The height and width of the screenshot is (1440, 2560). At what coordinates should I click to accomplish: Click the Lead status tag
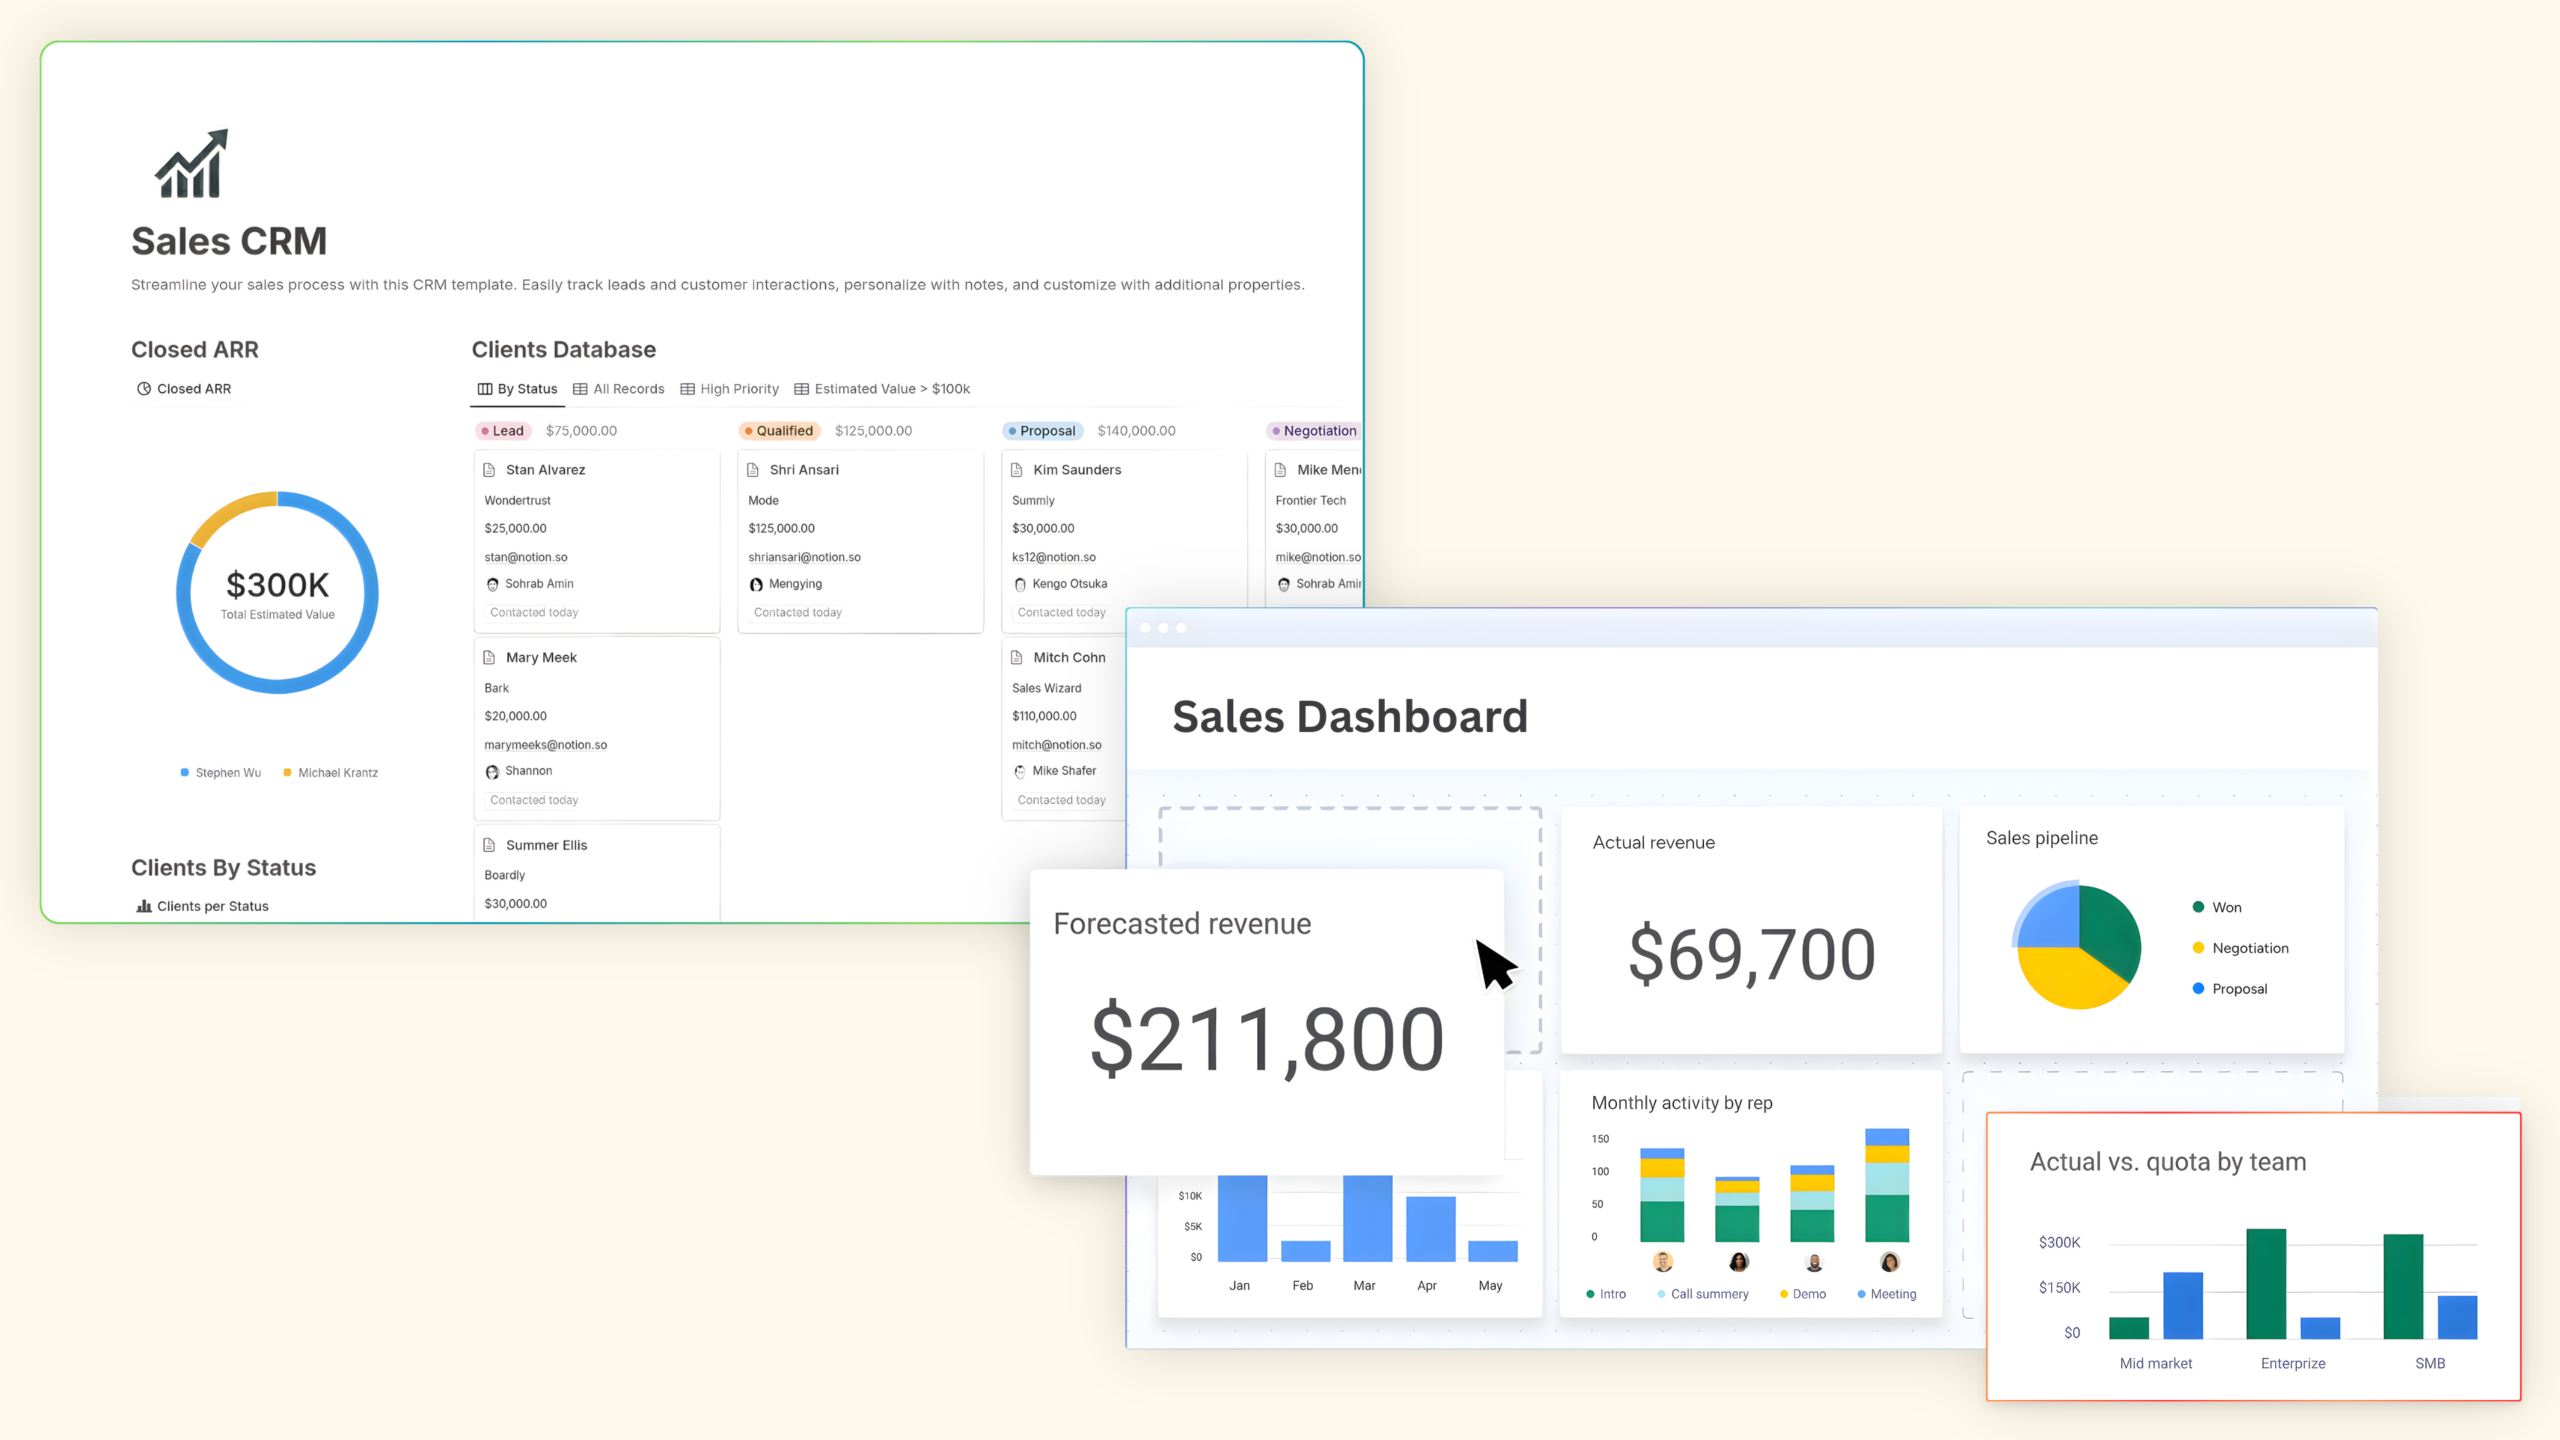[501, 431]
